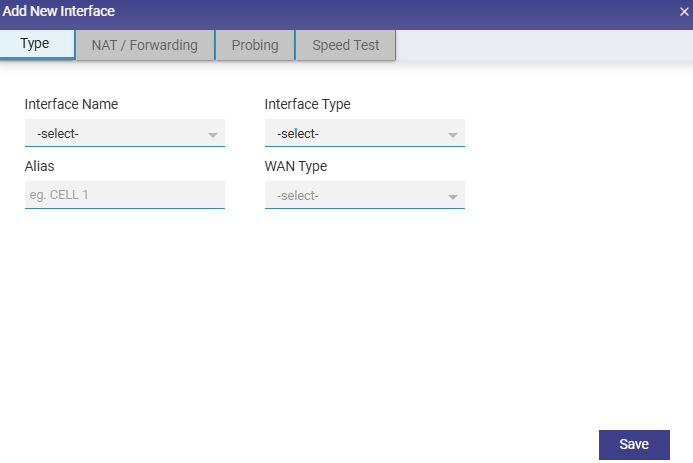Open the WAN Type select box
This screenshot has height=463, width=693.
coord(356,195)
